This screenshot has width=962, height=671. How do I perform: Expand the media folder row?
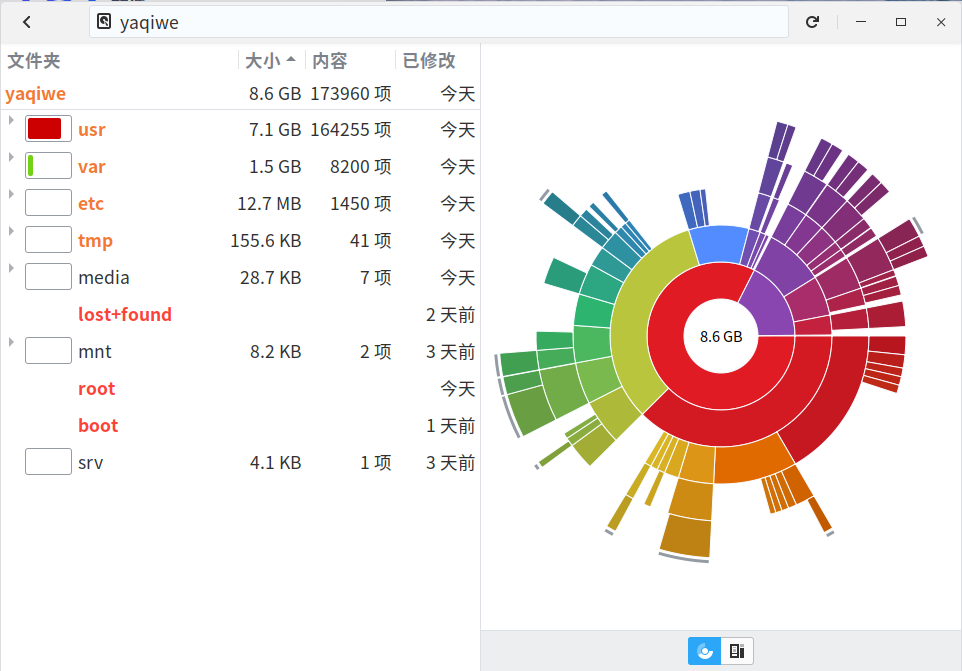pos(11,268)
